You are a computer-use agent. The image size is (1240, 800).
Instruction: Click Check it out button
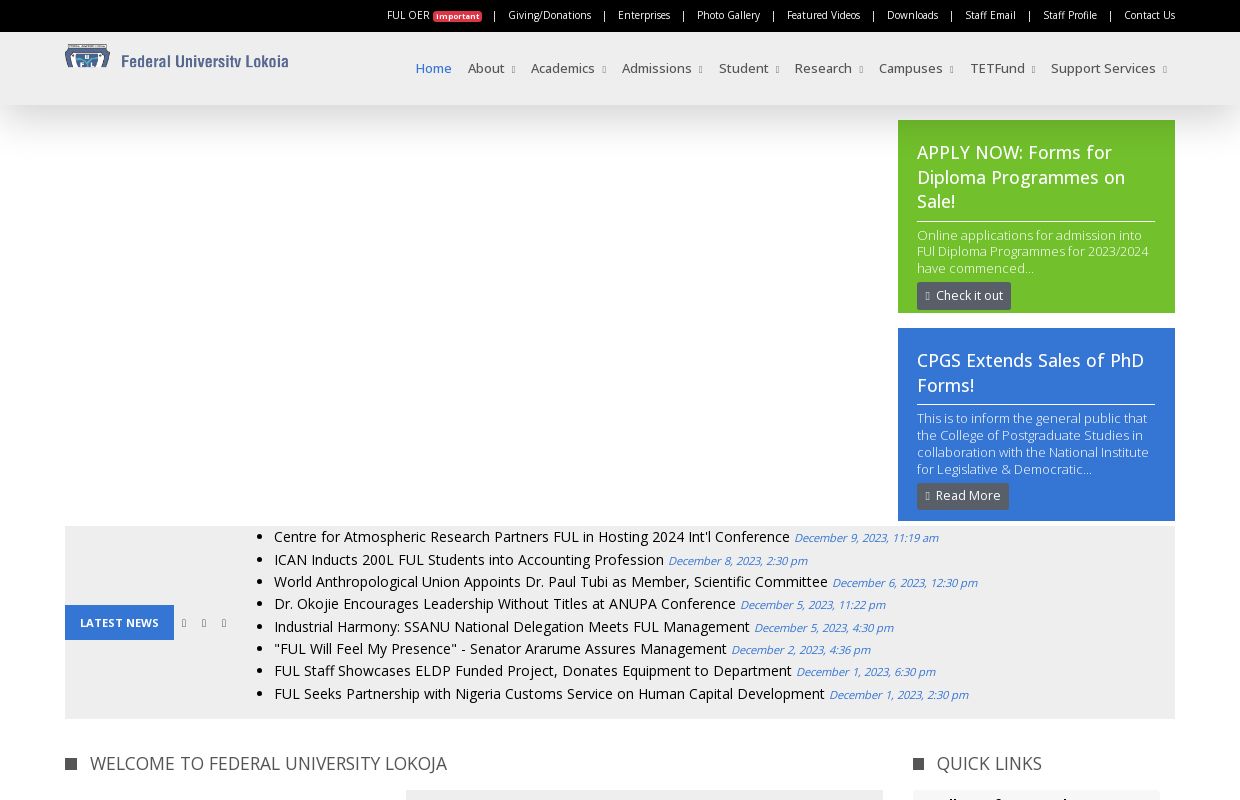pos(964,296)
